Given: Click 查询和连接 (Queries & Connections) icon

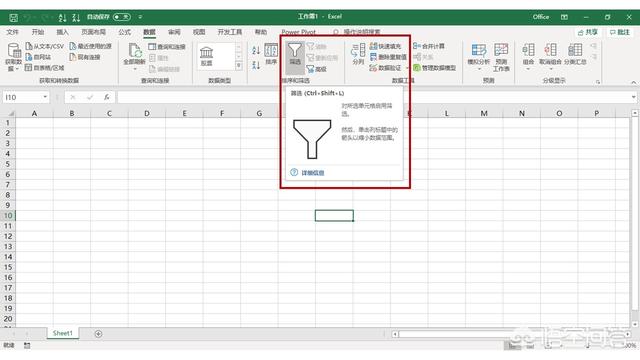Looking at the screenshot, I should pos(152,47).
